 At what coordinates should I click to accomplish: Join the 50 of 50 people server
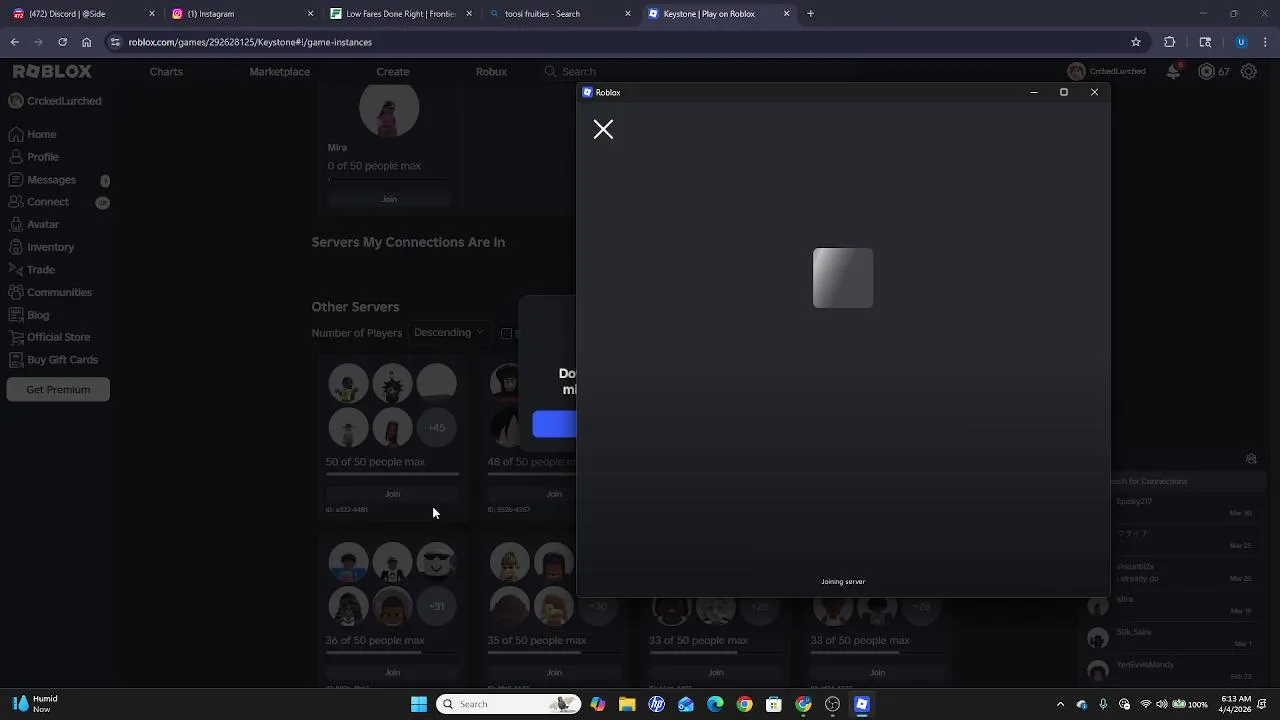coord(392,494)
